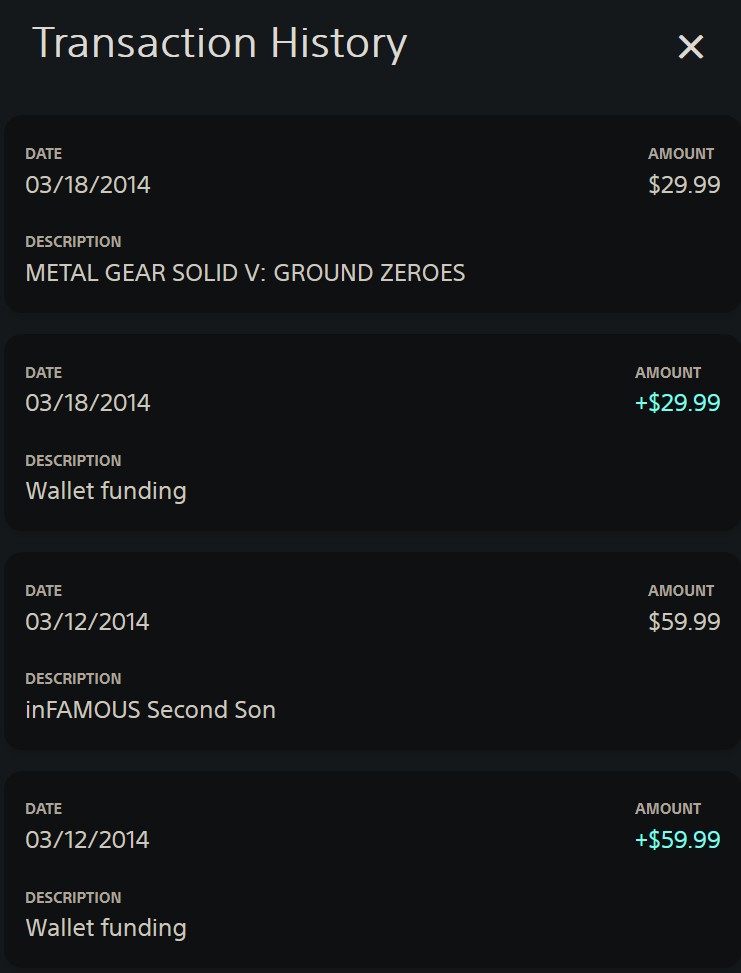Screen dimensions: 741x973
Task: Click the Transaction History heading
Action: [220, 44]
